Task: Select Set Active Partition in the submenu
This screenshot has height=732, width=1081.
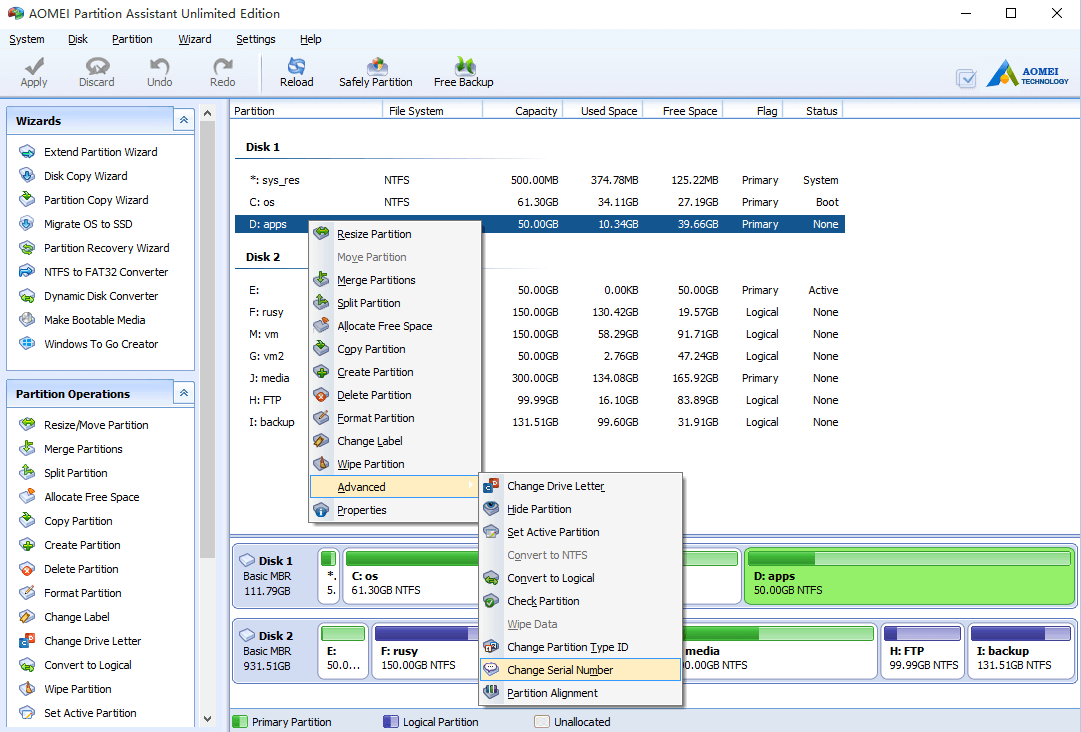Action: point(580,532)
